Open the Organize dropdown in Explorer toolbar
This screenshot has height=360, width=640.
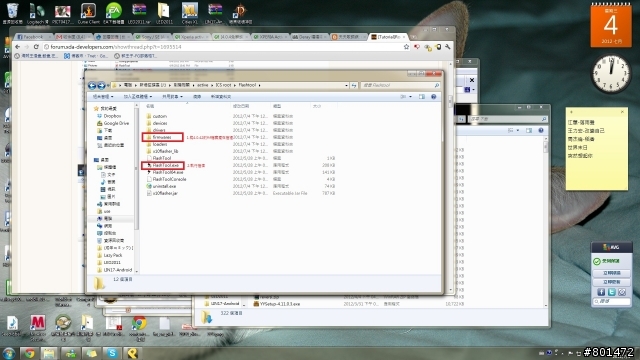click(103, 97)
